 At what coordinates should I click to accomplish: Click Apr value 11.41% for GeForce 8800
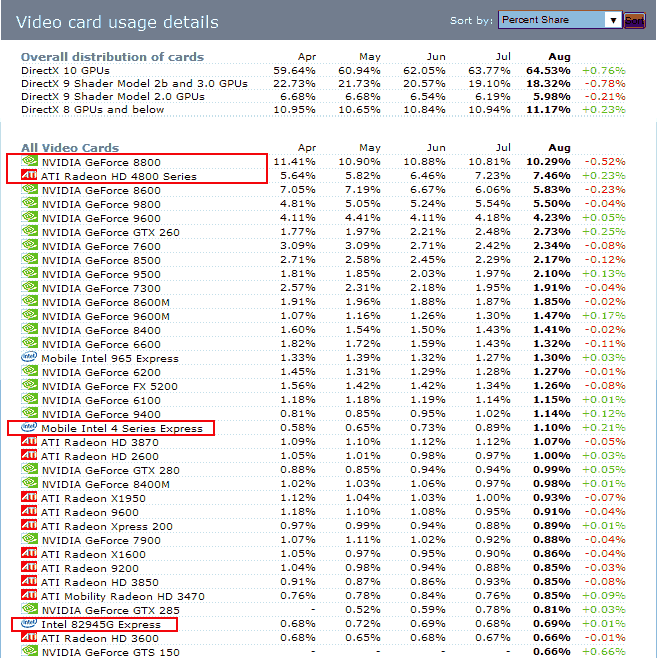294,162
